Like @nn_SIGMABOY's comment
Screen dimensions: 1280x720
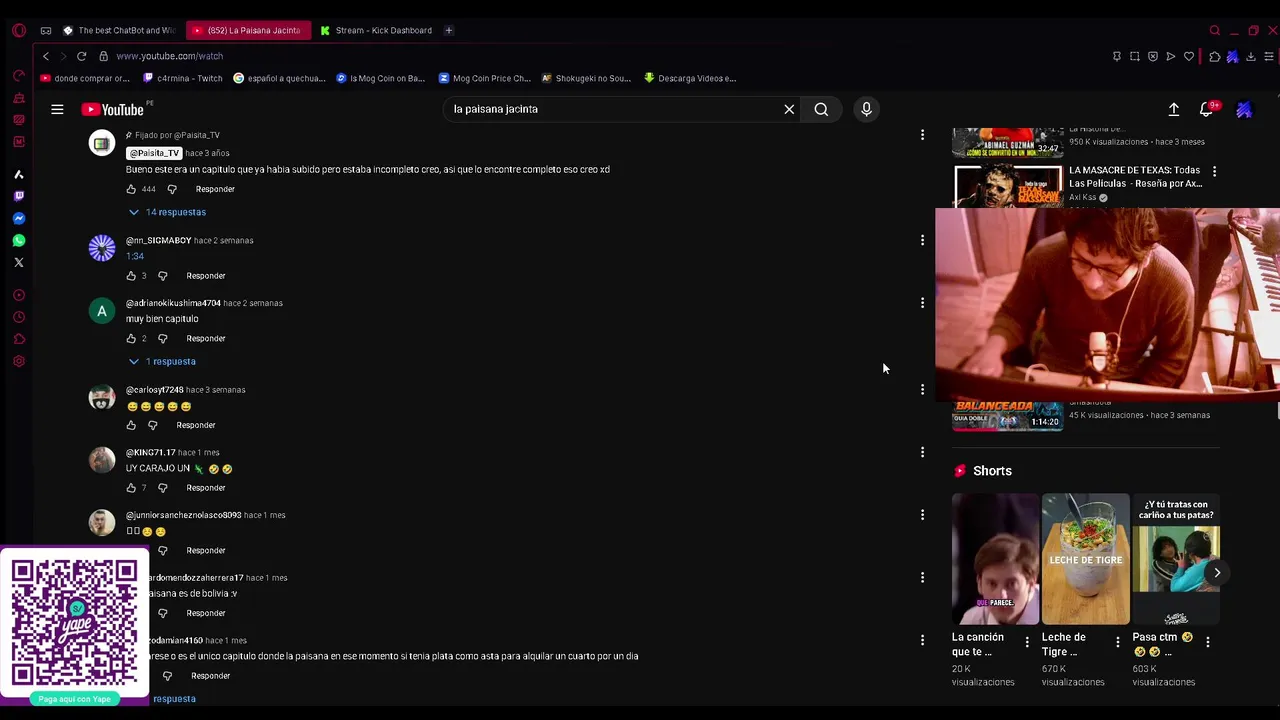point(131,276)
